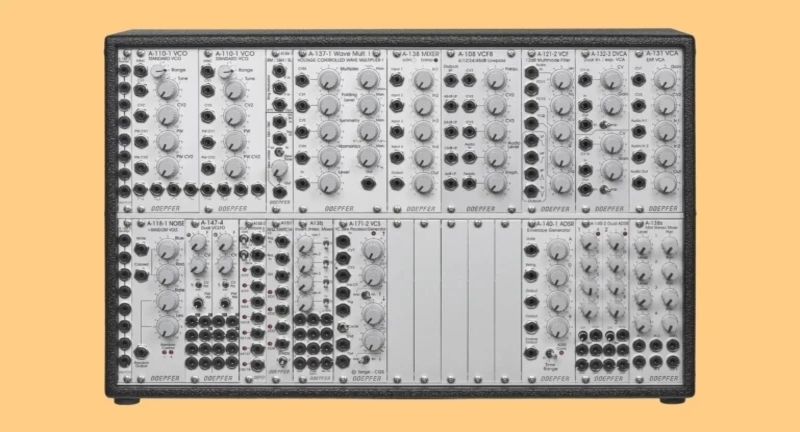Click the Red knob on the A-118-1 Noise module
800x432 pixels.
(x=167, y=275)
